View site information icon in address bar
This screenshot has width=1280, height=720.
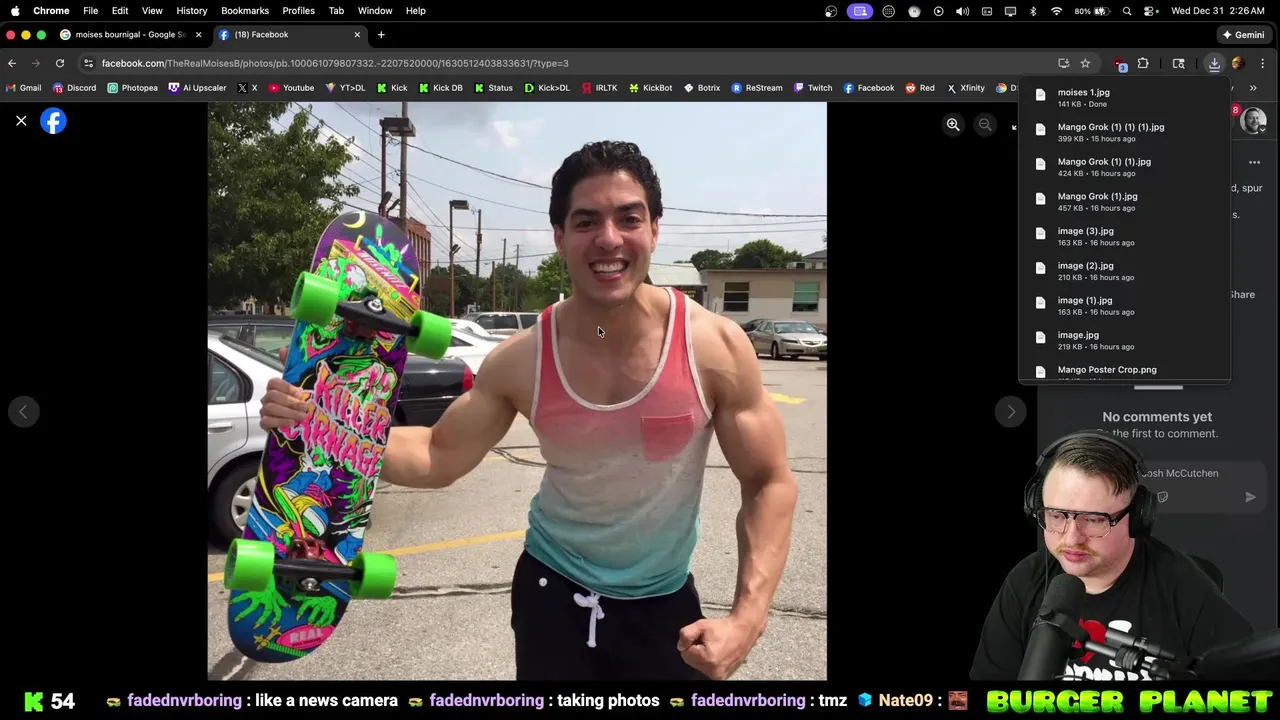88,63
